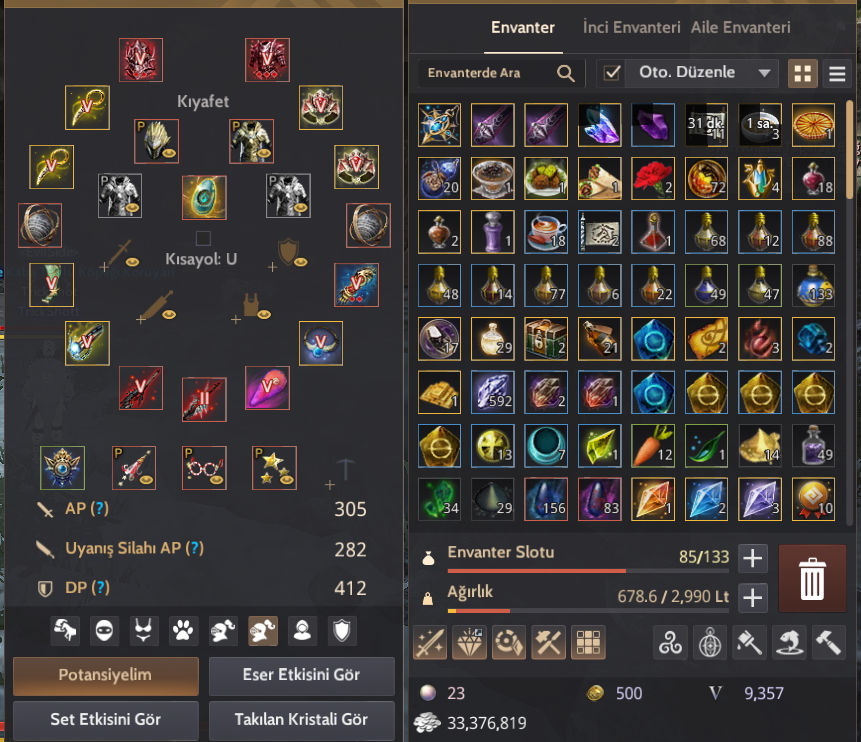Viewport: 861px width, 742px height.
Task: Click Takılan Kristali Gör button
Action: tap(301, 719)
